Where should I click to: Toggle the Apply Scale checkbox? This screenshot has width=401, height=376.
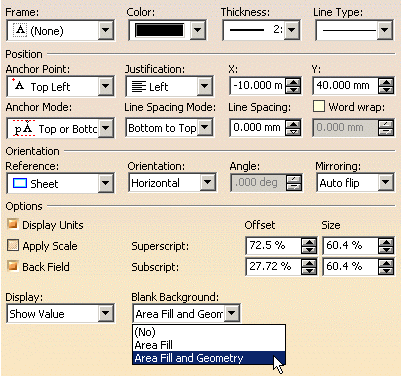13,246
